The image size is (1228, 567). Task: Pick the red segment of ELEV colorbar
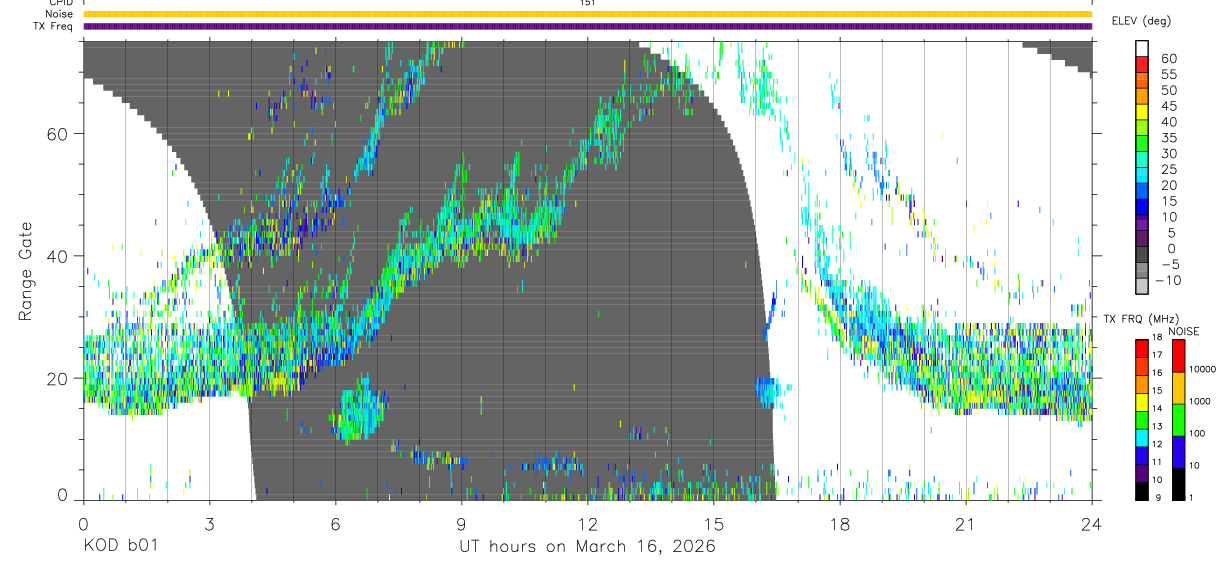coord(1142,66)
